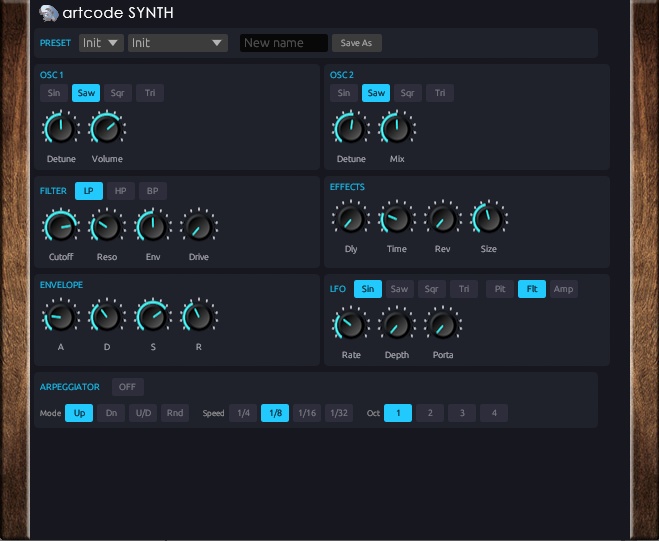Set arpeggiator mode to Dn
Viewport: 659px width, 541px height.
tap(111, 413)
